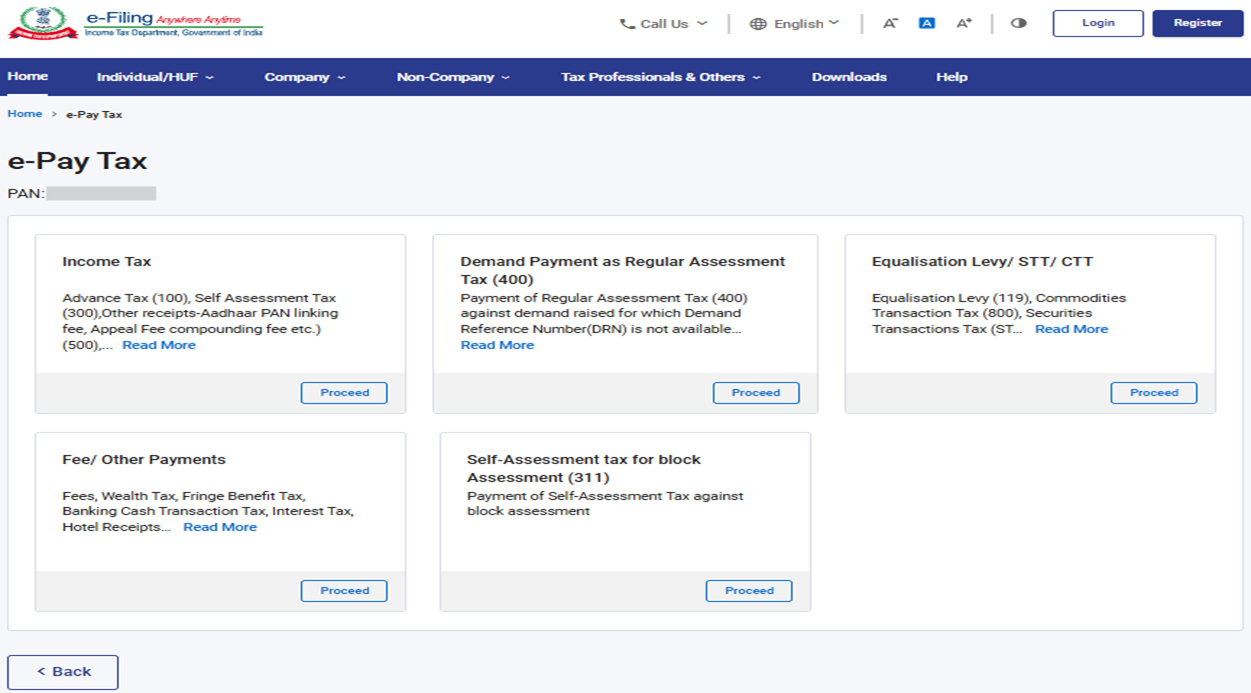Image resolution: width=1251 pixels, height=693 pixels.
Task: Expand the Tax Professionals & Others menu
Action: [x=660, y=77]
